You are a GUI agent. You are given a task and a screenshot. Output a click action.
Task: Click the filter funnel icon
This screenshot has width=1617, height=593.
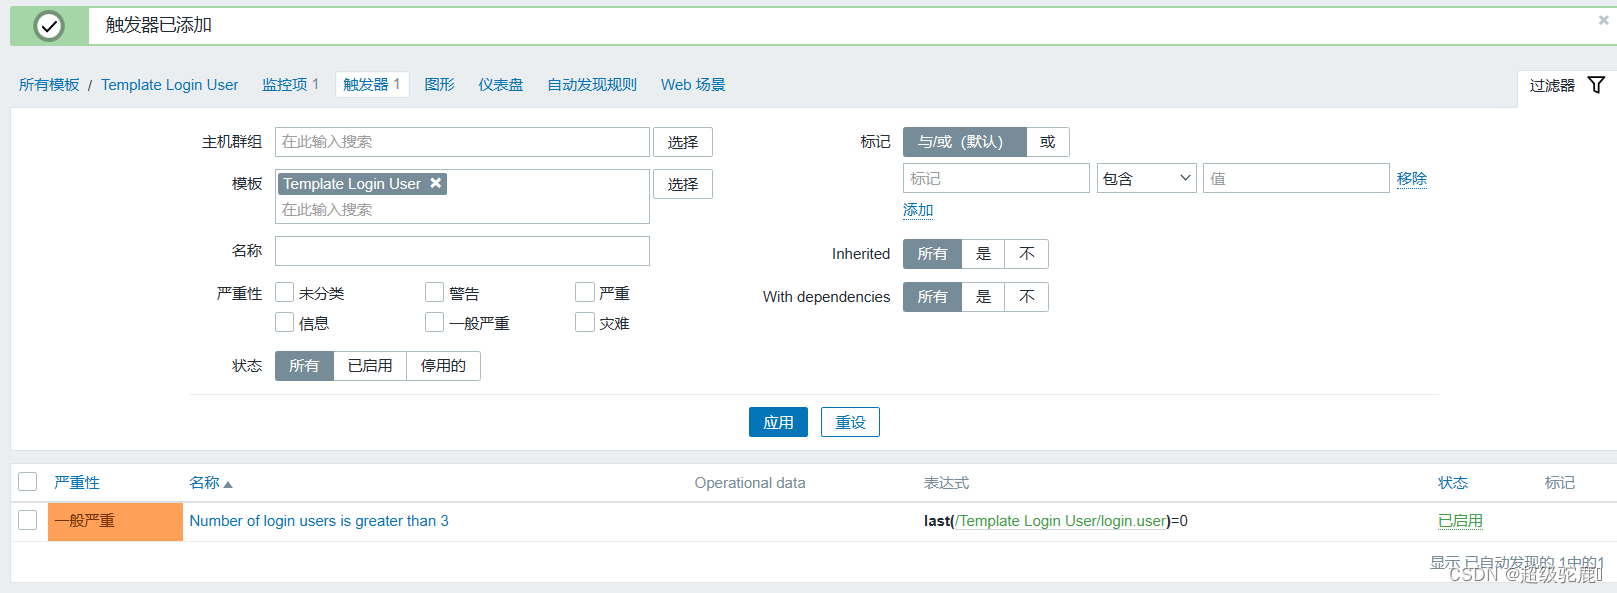(x=1596, y=85)
